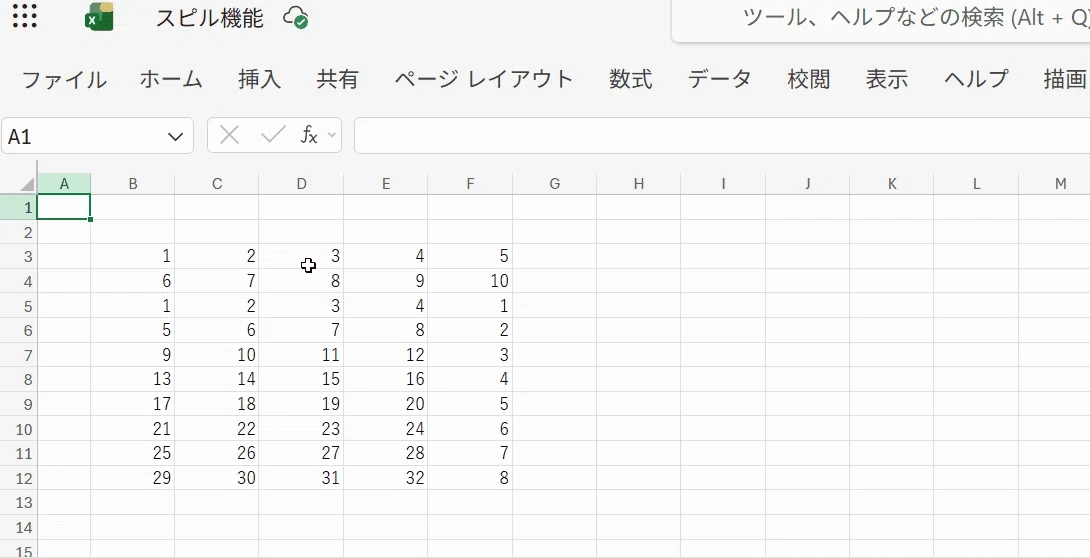This screenshot has height=558, width=1090.
Task: Click inside the formula bar
Action: [x=722, y=136]
